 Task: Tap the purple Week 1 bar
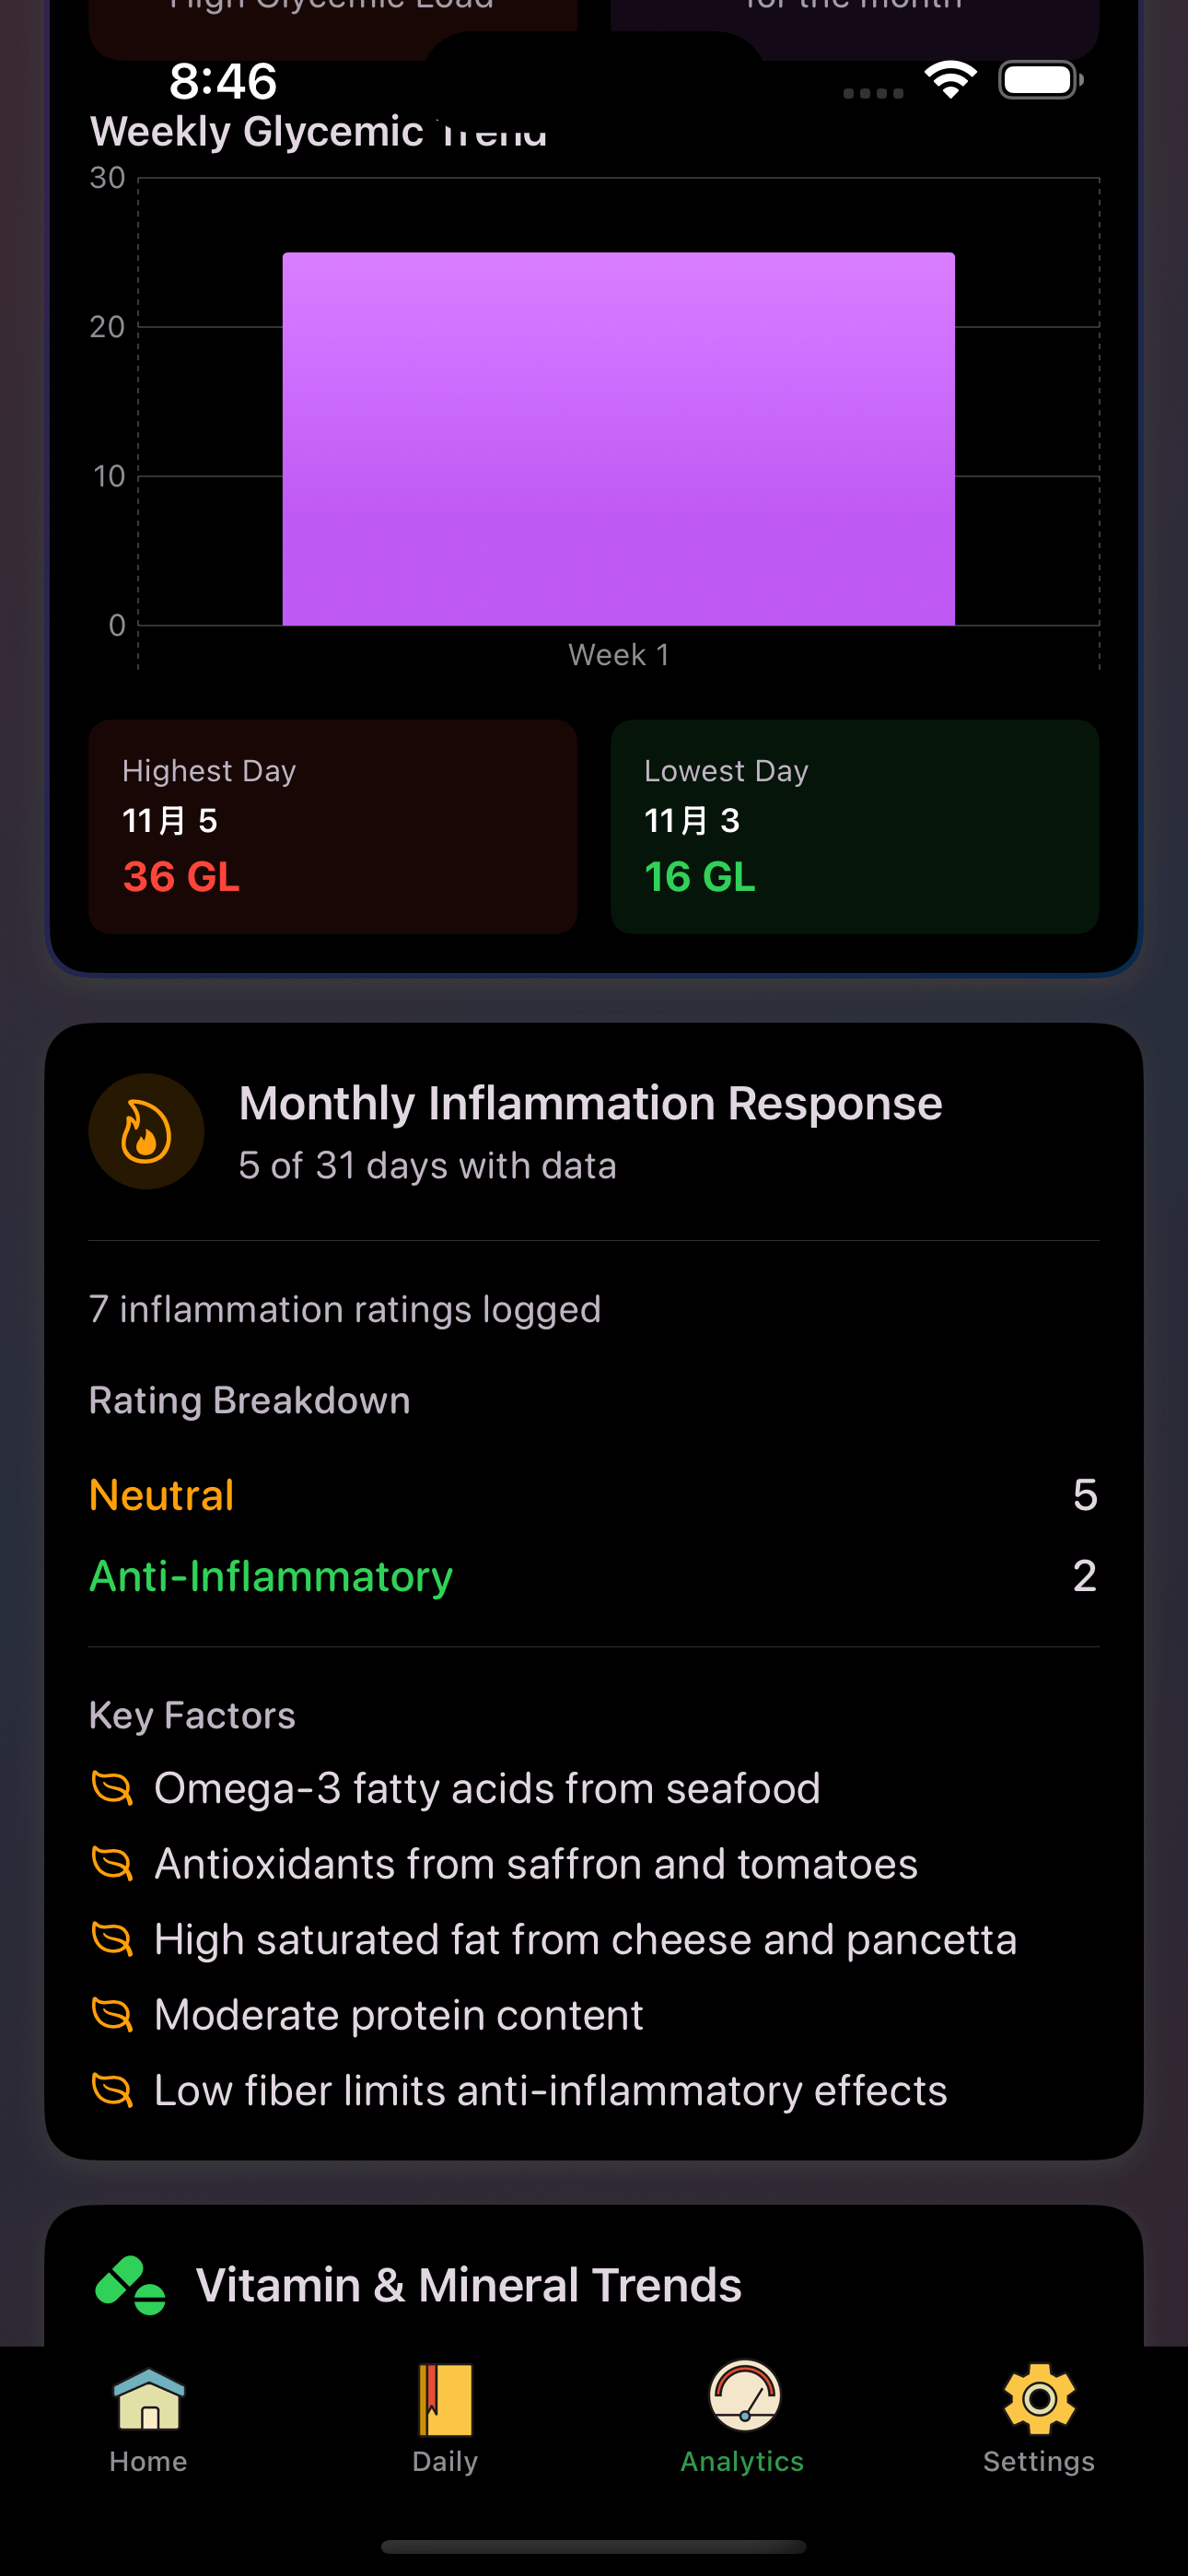pyautogui.click(x=618, y=439)
